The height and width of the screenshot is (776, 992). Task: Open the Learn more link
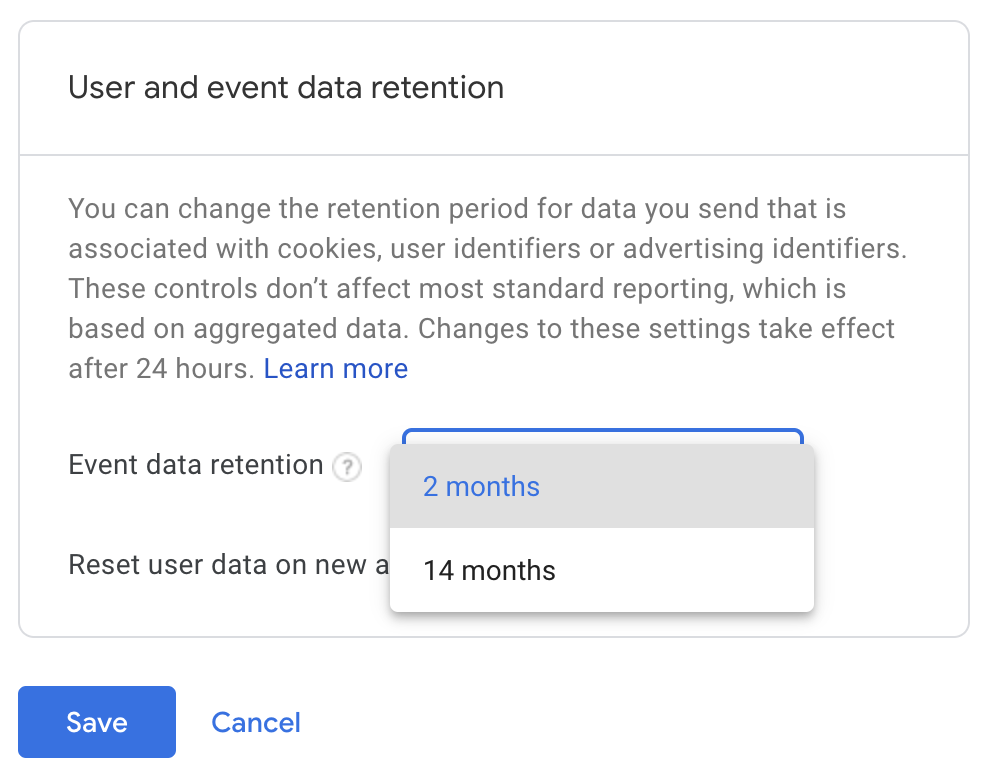[336, 369]
